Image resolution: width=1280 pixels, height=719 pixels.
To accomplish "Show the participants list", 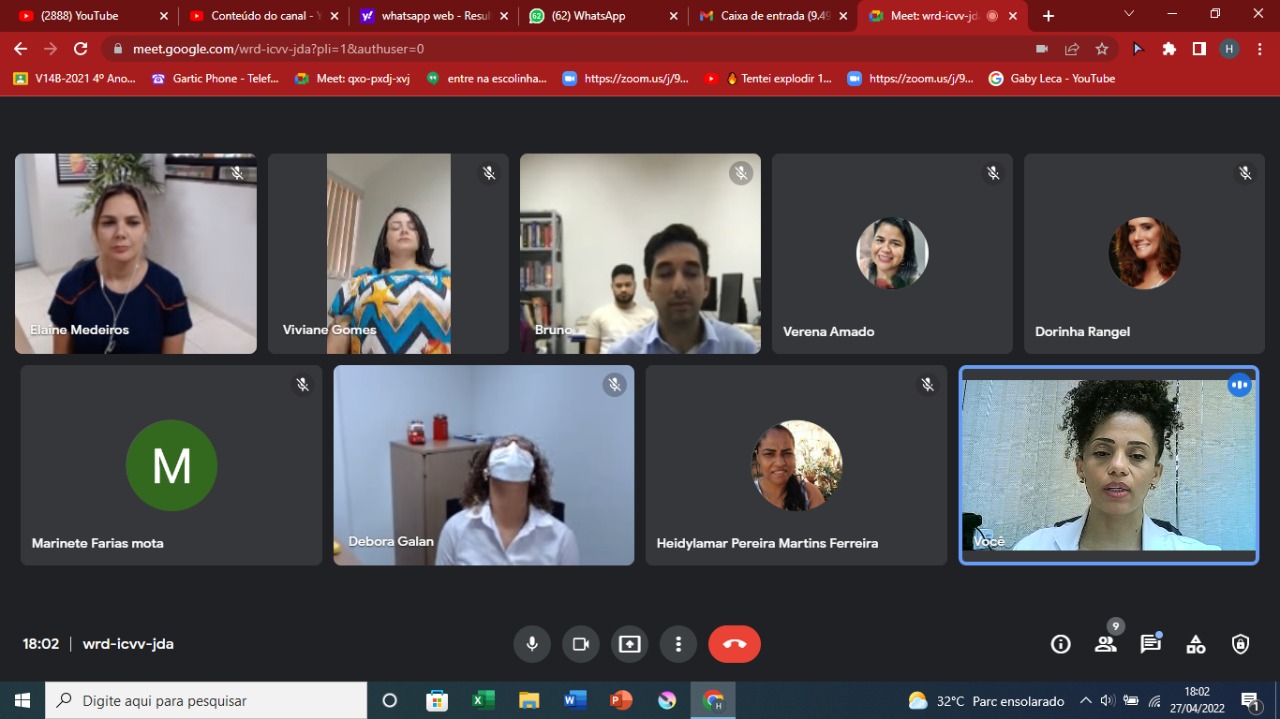I will [1105, 644].
